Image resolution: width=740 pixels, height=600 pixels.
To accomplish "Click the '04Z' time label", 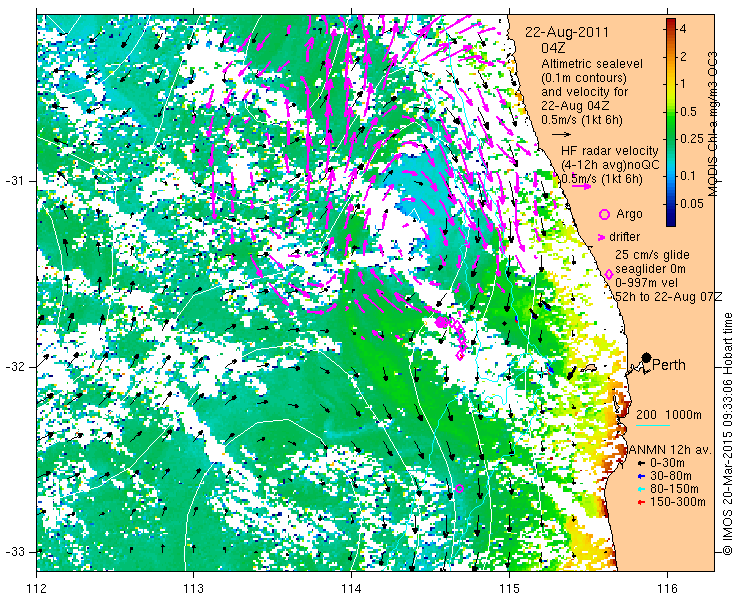I will [x=553, y=49].
